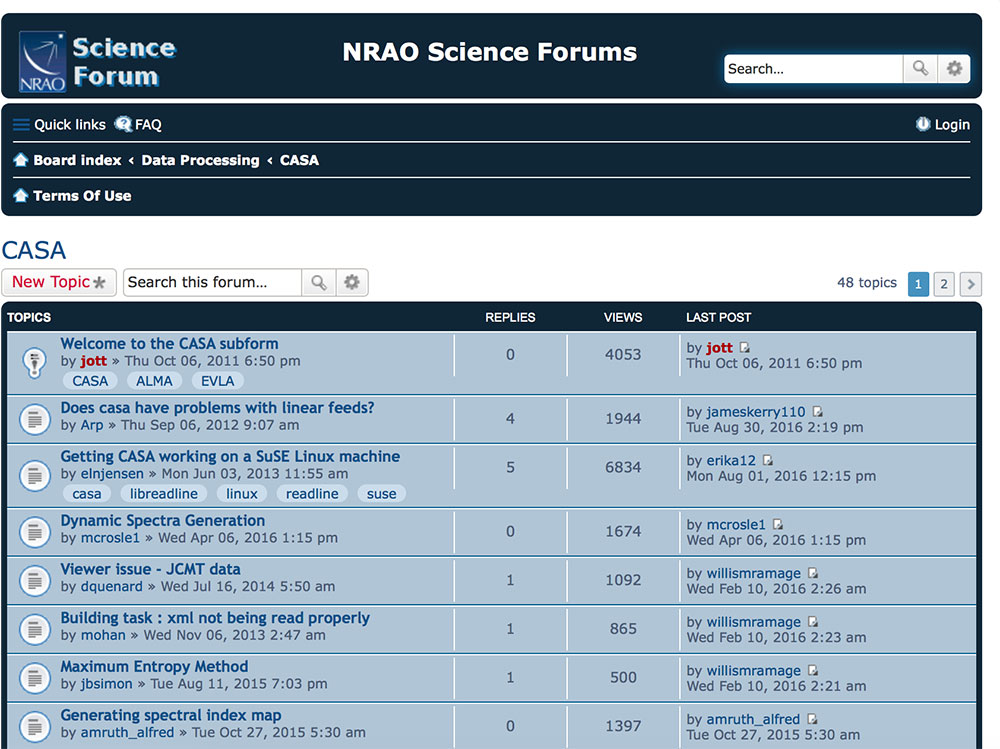Go to page 2 of topics

(x=943, y=284)
